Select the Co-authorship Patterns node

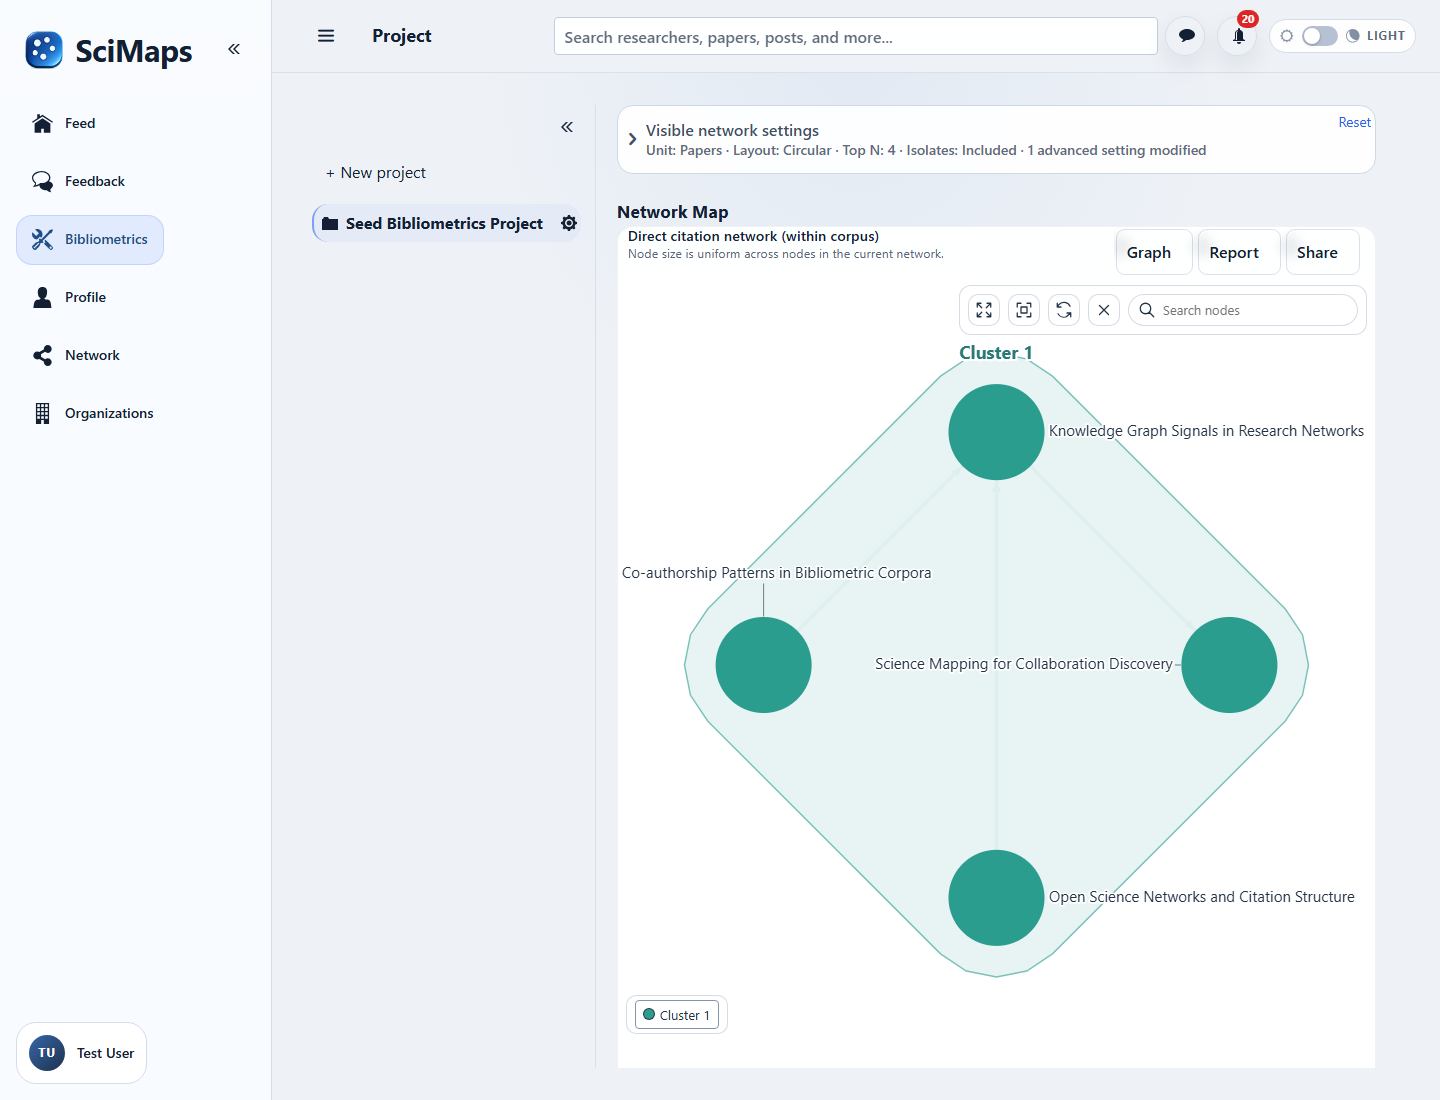coord(763,665)
